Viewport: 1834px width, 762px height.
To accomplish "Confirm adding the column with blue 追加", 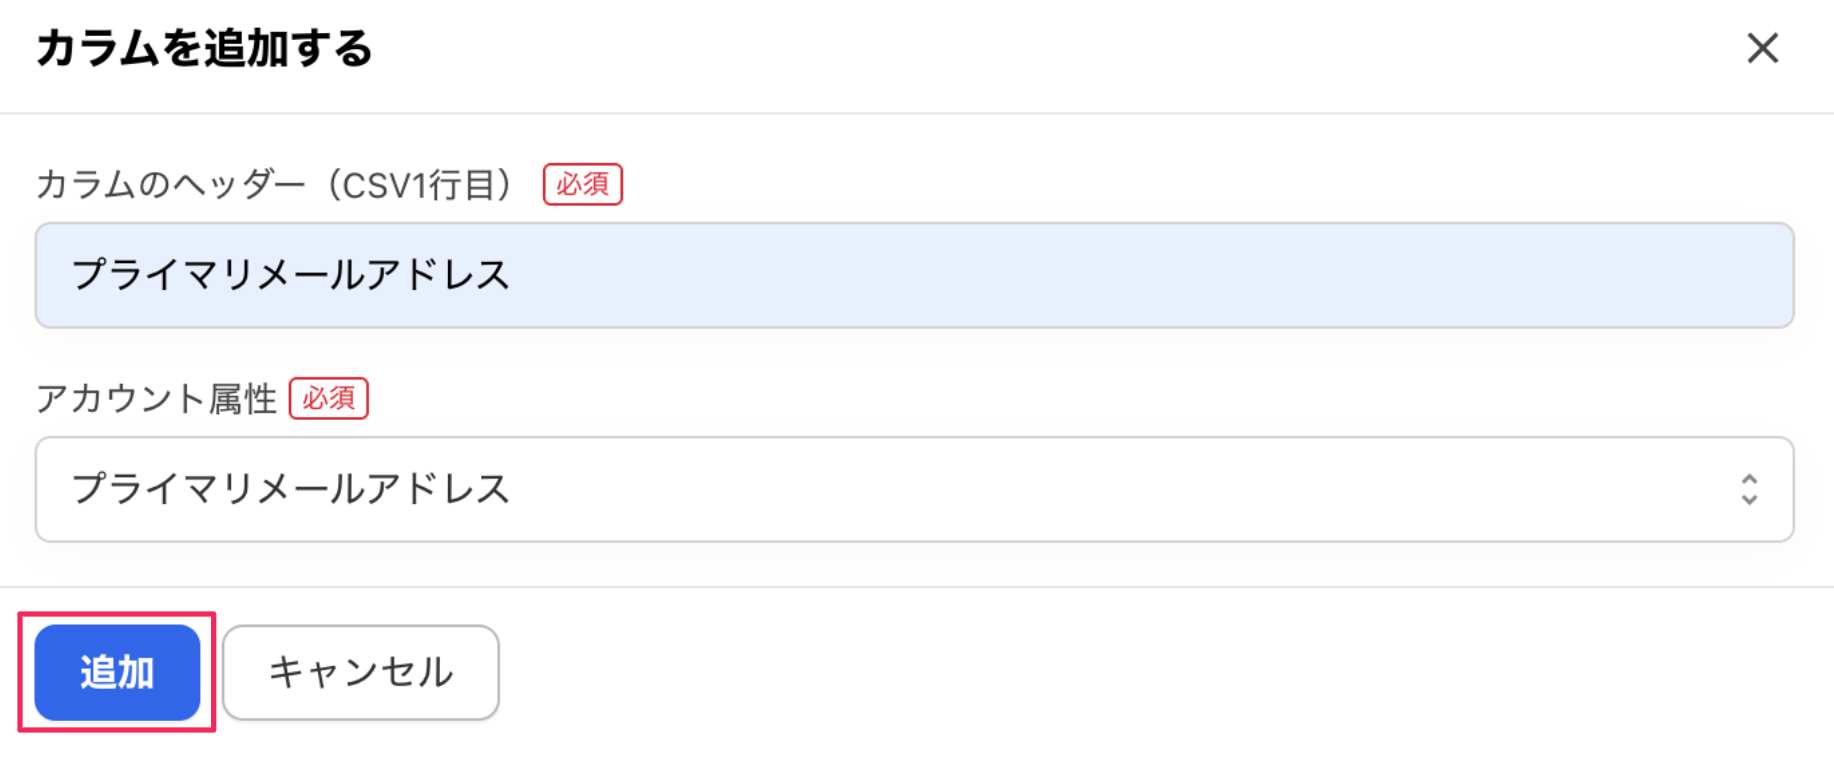I will (x=117, y=672).
